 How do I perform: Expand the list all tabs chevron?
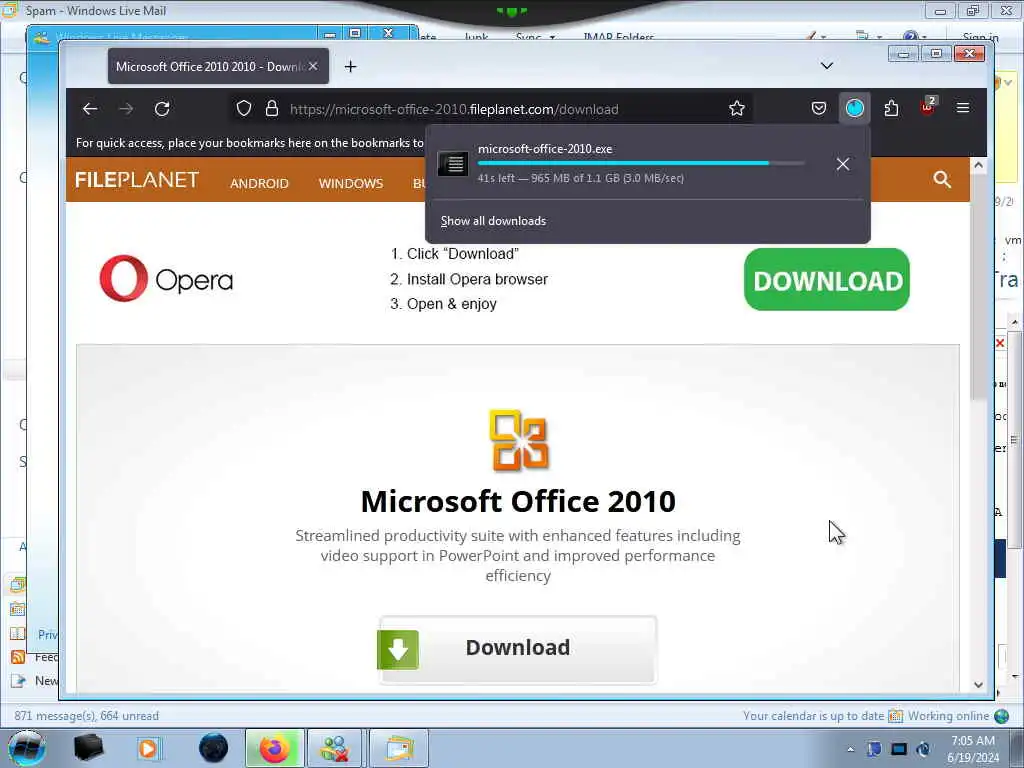(x=827, y=66)
